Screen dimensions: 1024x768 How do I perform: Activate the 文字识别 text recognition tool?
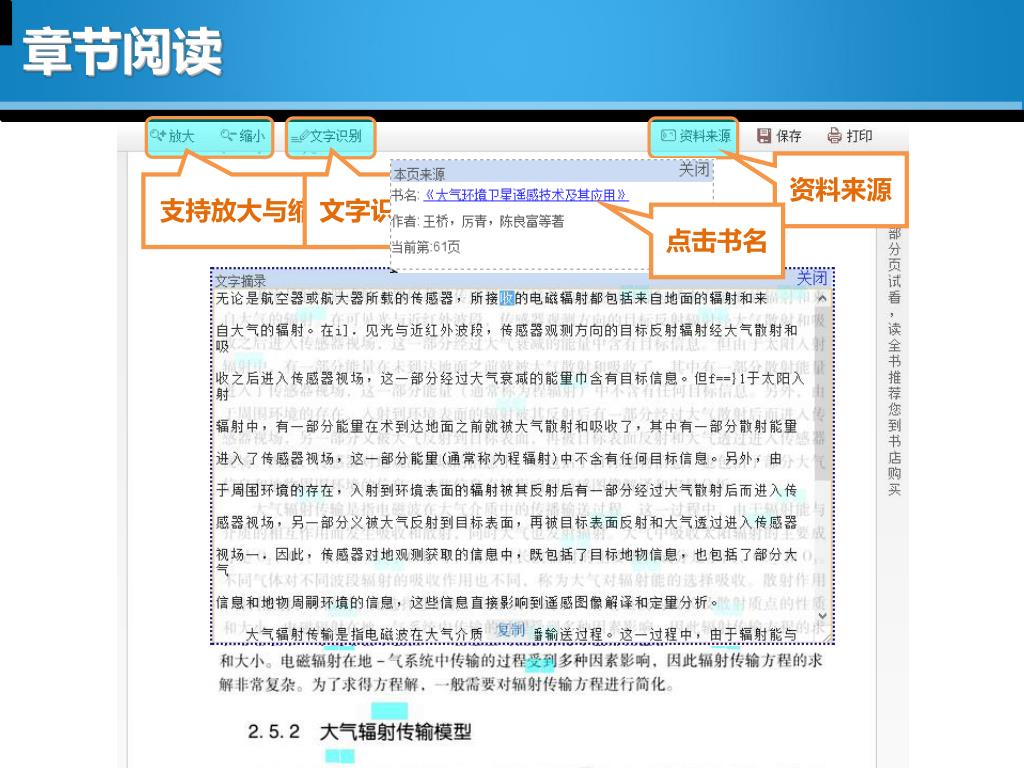(x=326, y=136)
